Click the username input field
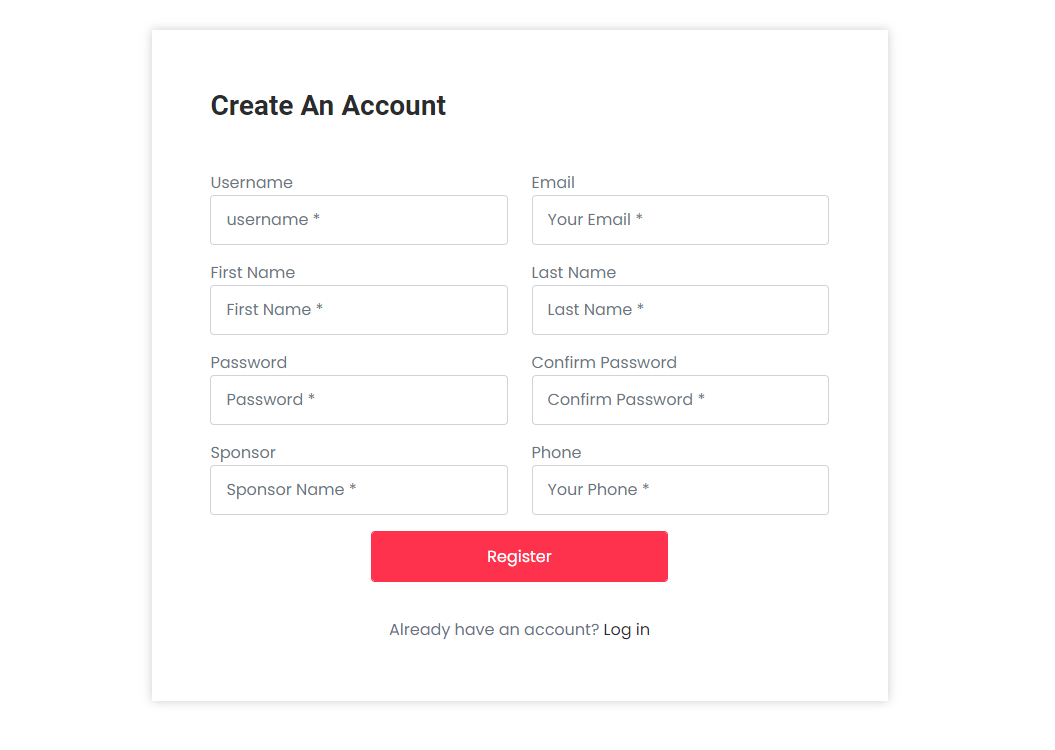This screenshot has width=1055, height=750. (358, 220)
